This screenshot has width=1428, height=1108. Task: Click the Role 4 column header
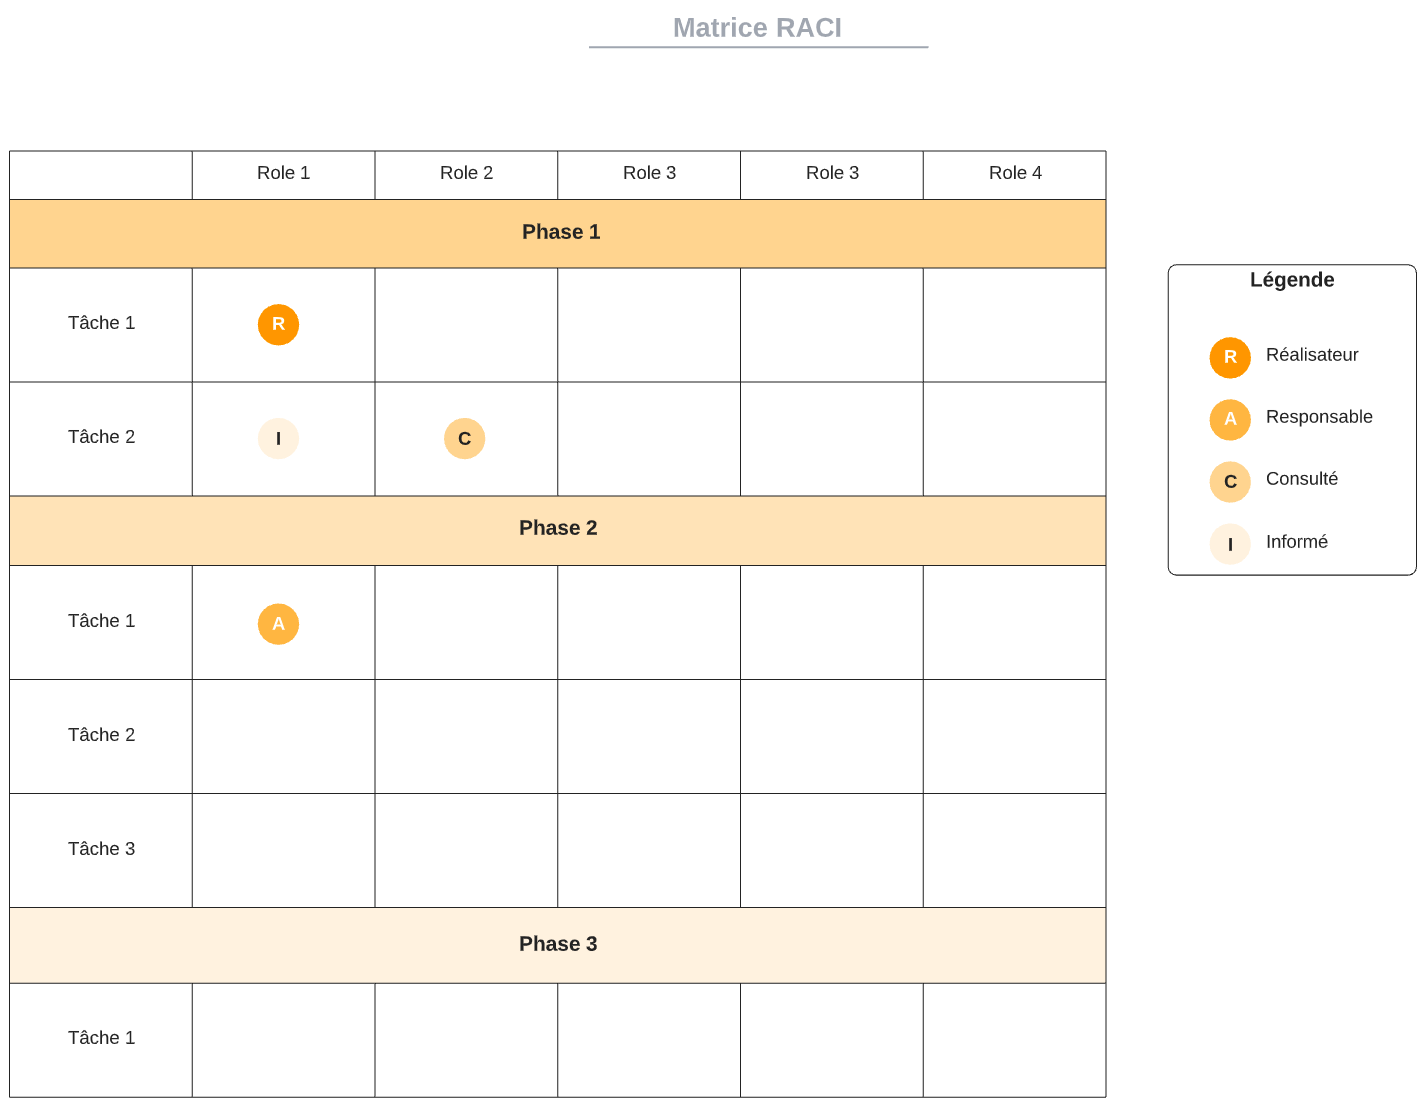point(1015,173)
